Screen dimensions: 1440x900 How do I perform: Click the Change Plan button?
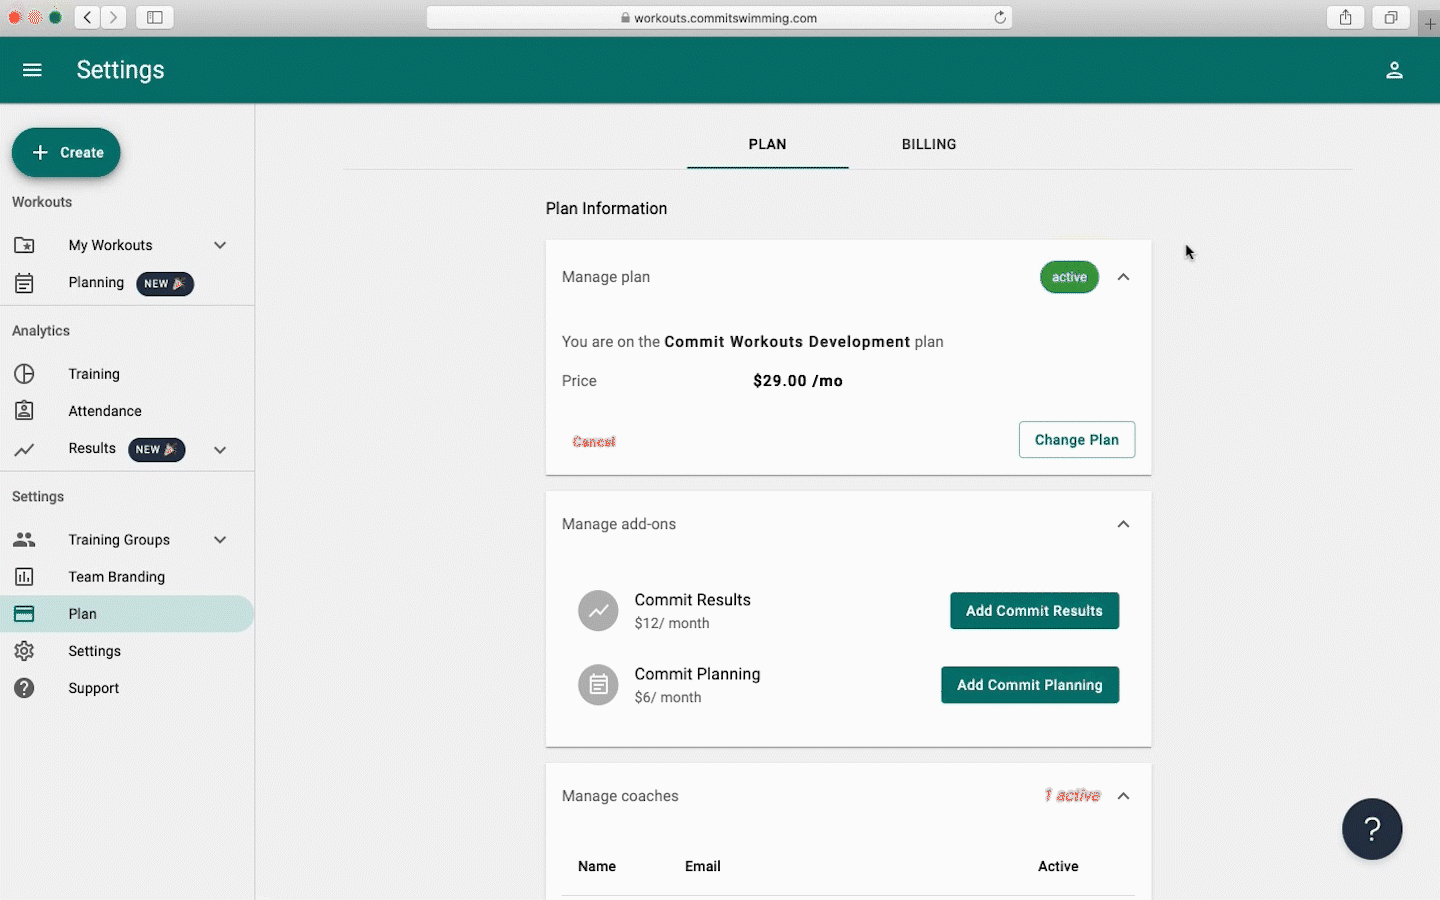(x=1077, y=440)
